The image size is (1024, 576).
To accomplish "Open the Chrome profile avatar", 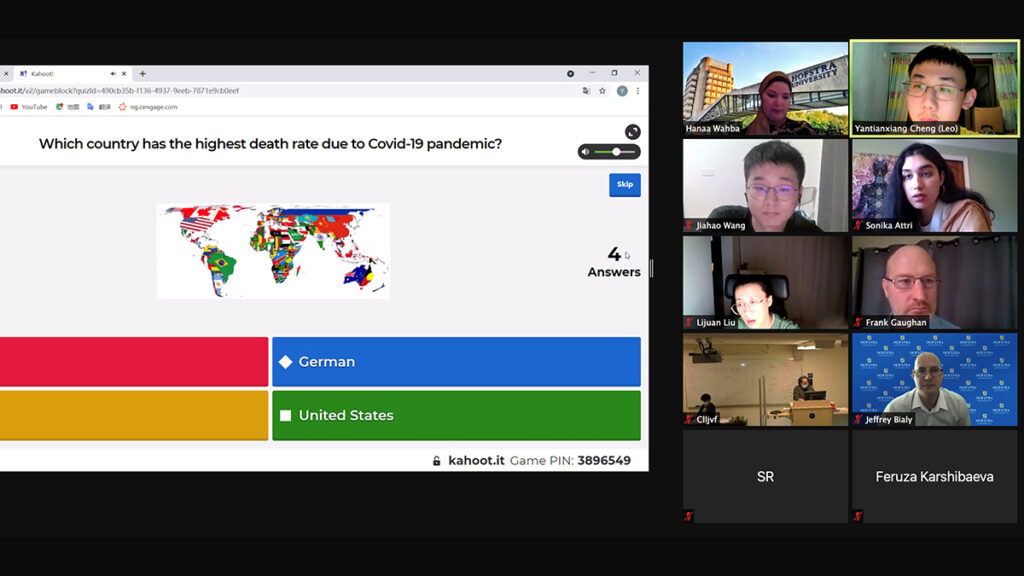I will 621,91.
